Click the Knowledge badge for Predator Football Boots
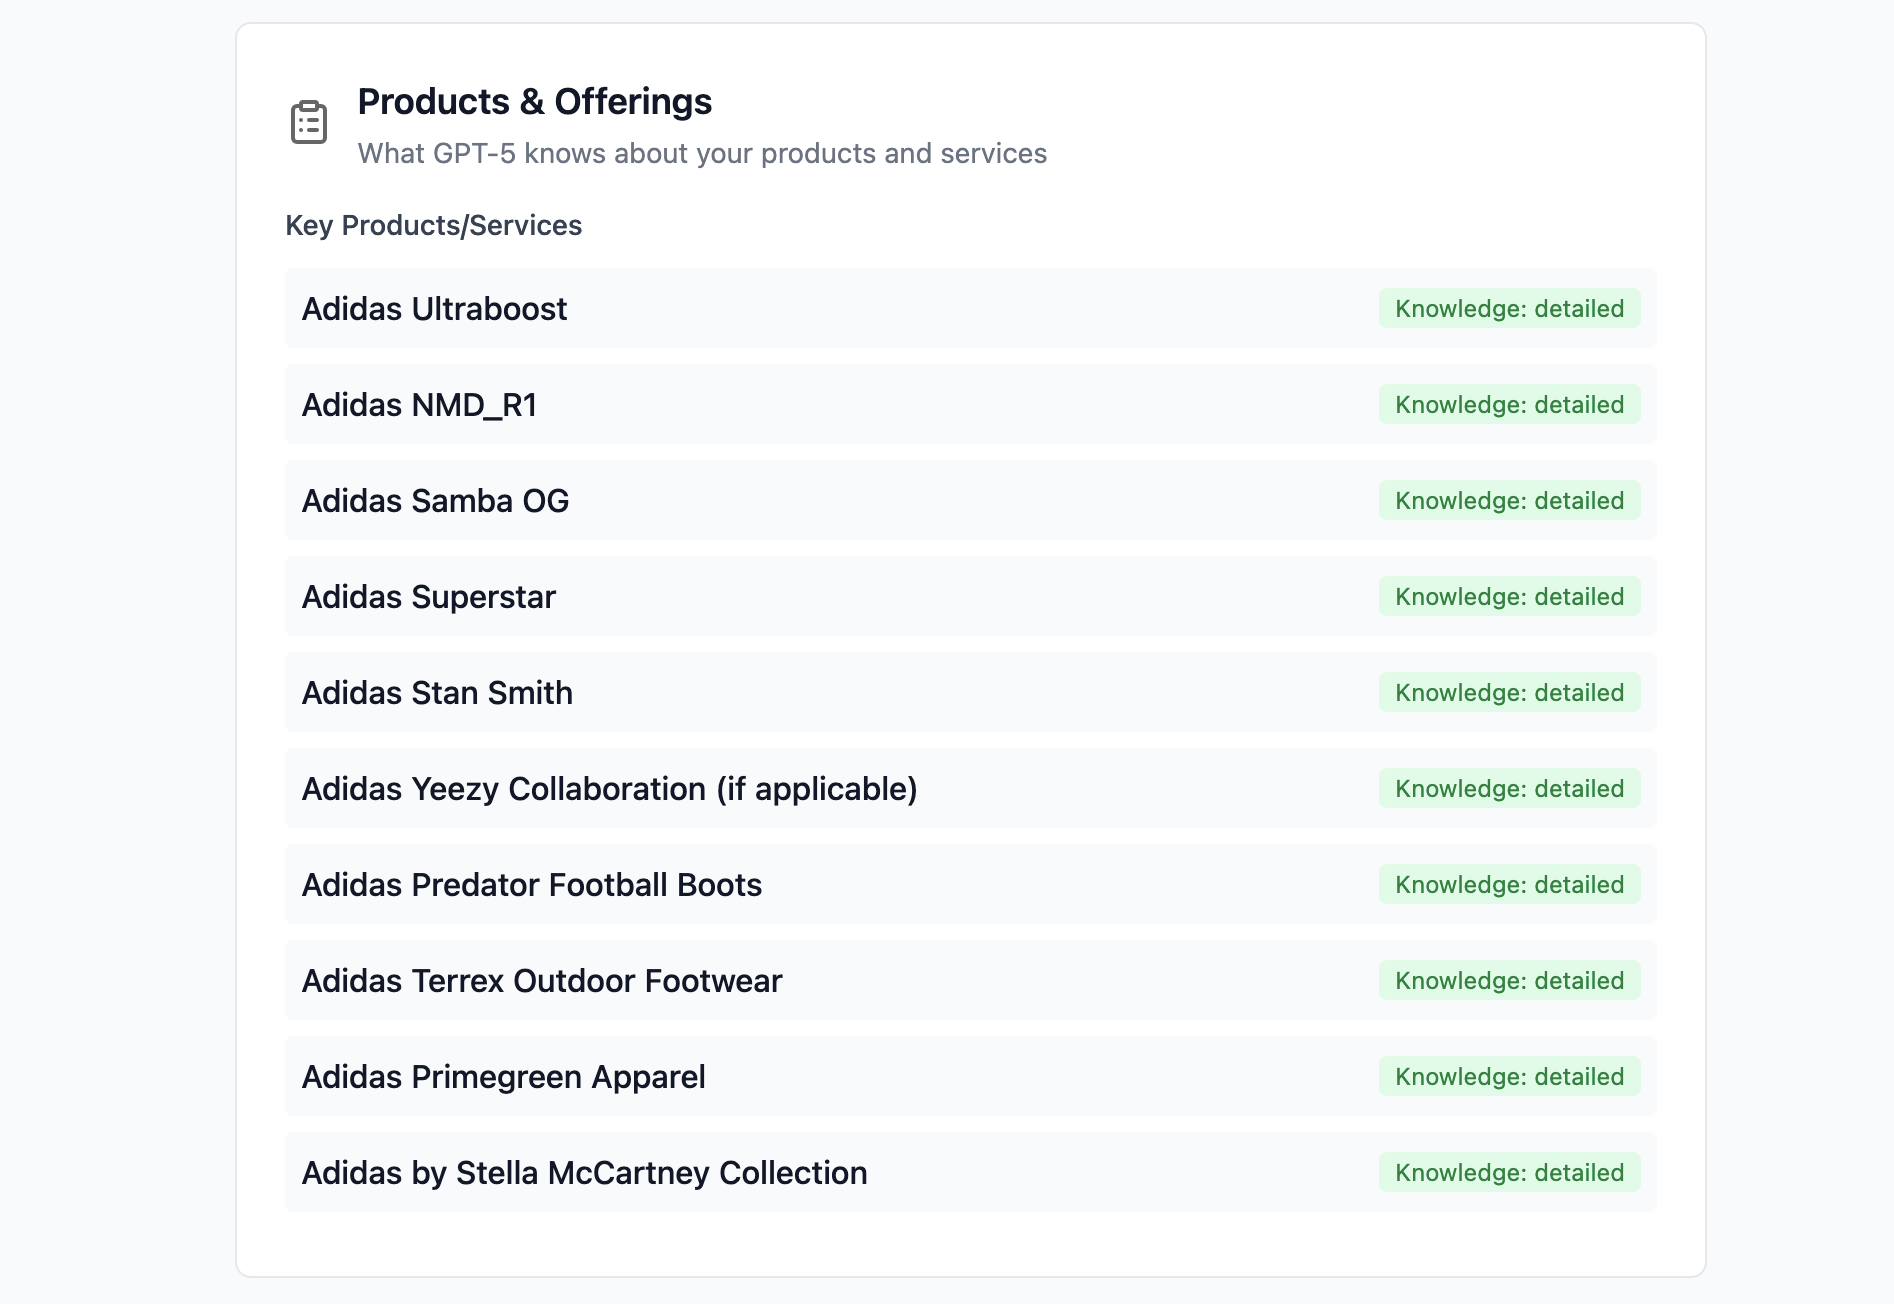Viewport: 1894px width, 1304px height. coord(1509,884)
